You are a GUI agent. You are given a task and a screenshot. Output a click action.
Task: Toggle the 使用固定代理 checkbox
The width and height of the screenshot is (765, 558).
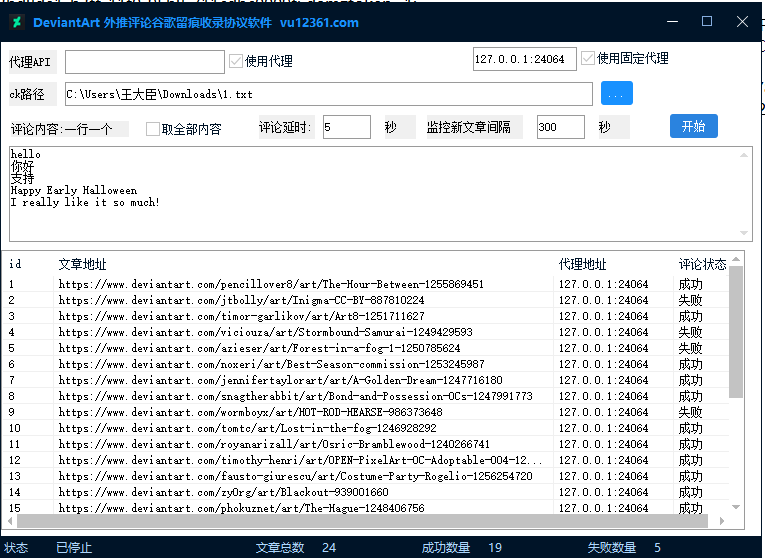588,59
